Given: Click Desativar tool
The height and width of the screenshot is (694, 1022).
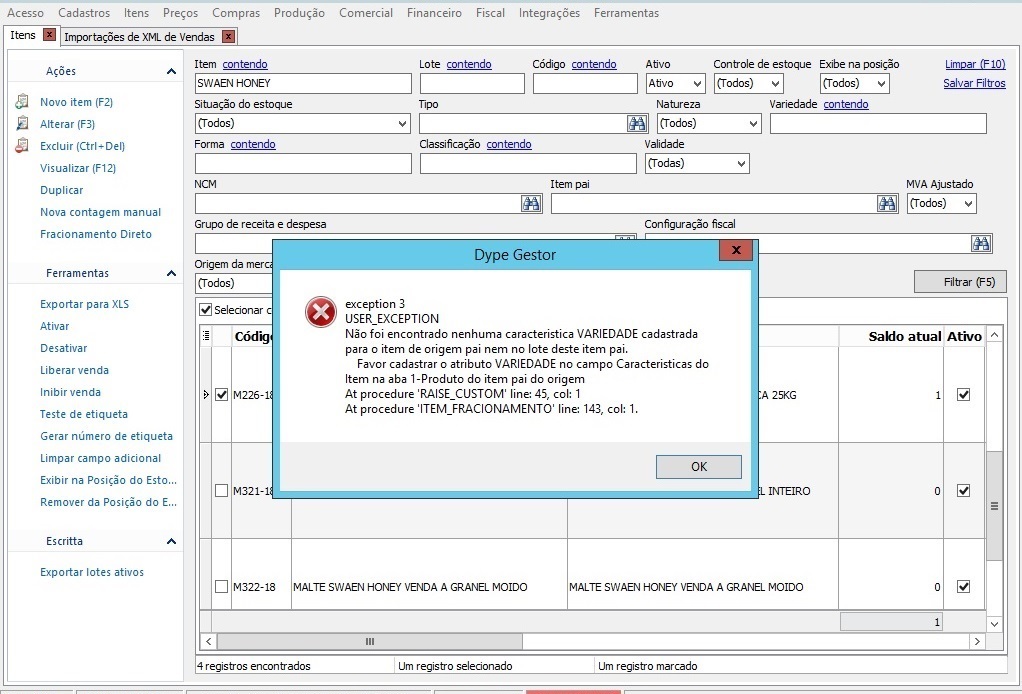Looking at the screenshot, I should point(63,348).
